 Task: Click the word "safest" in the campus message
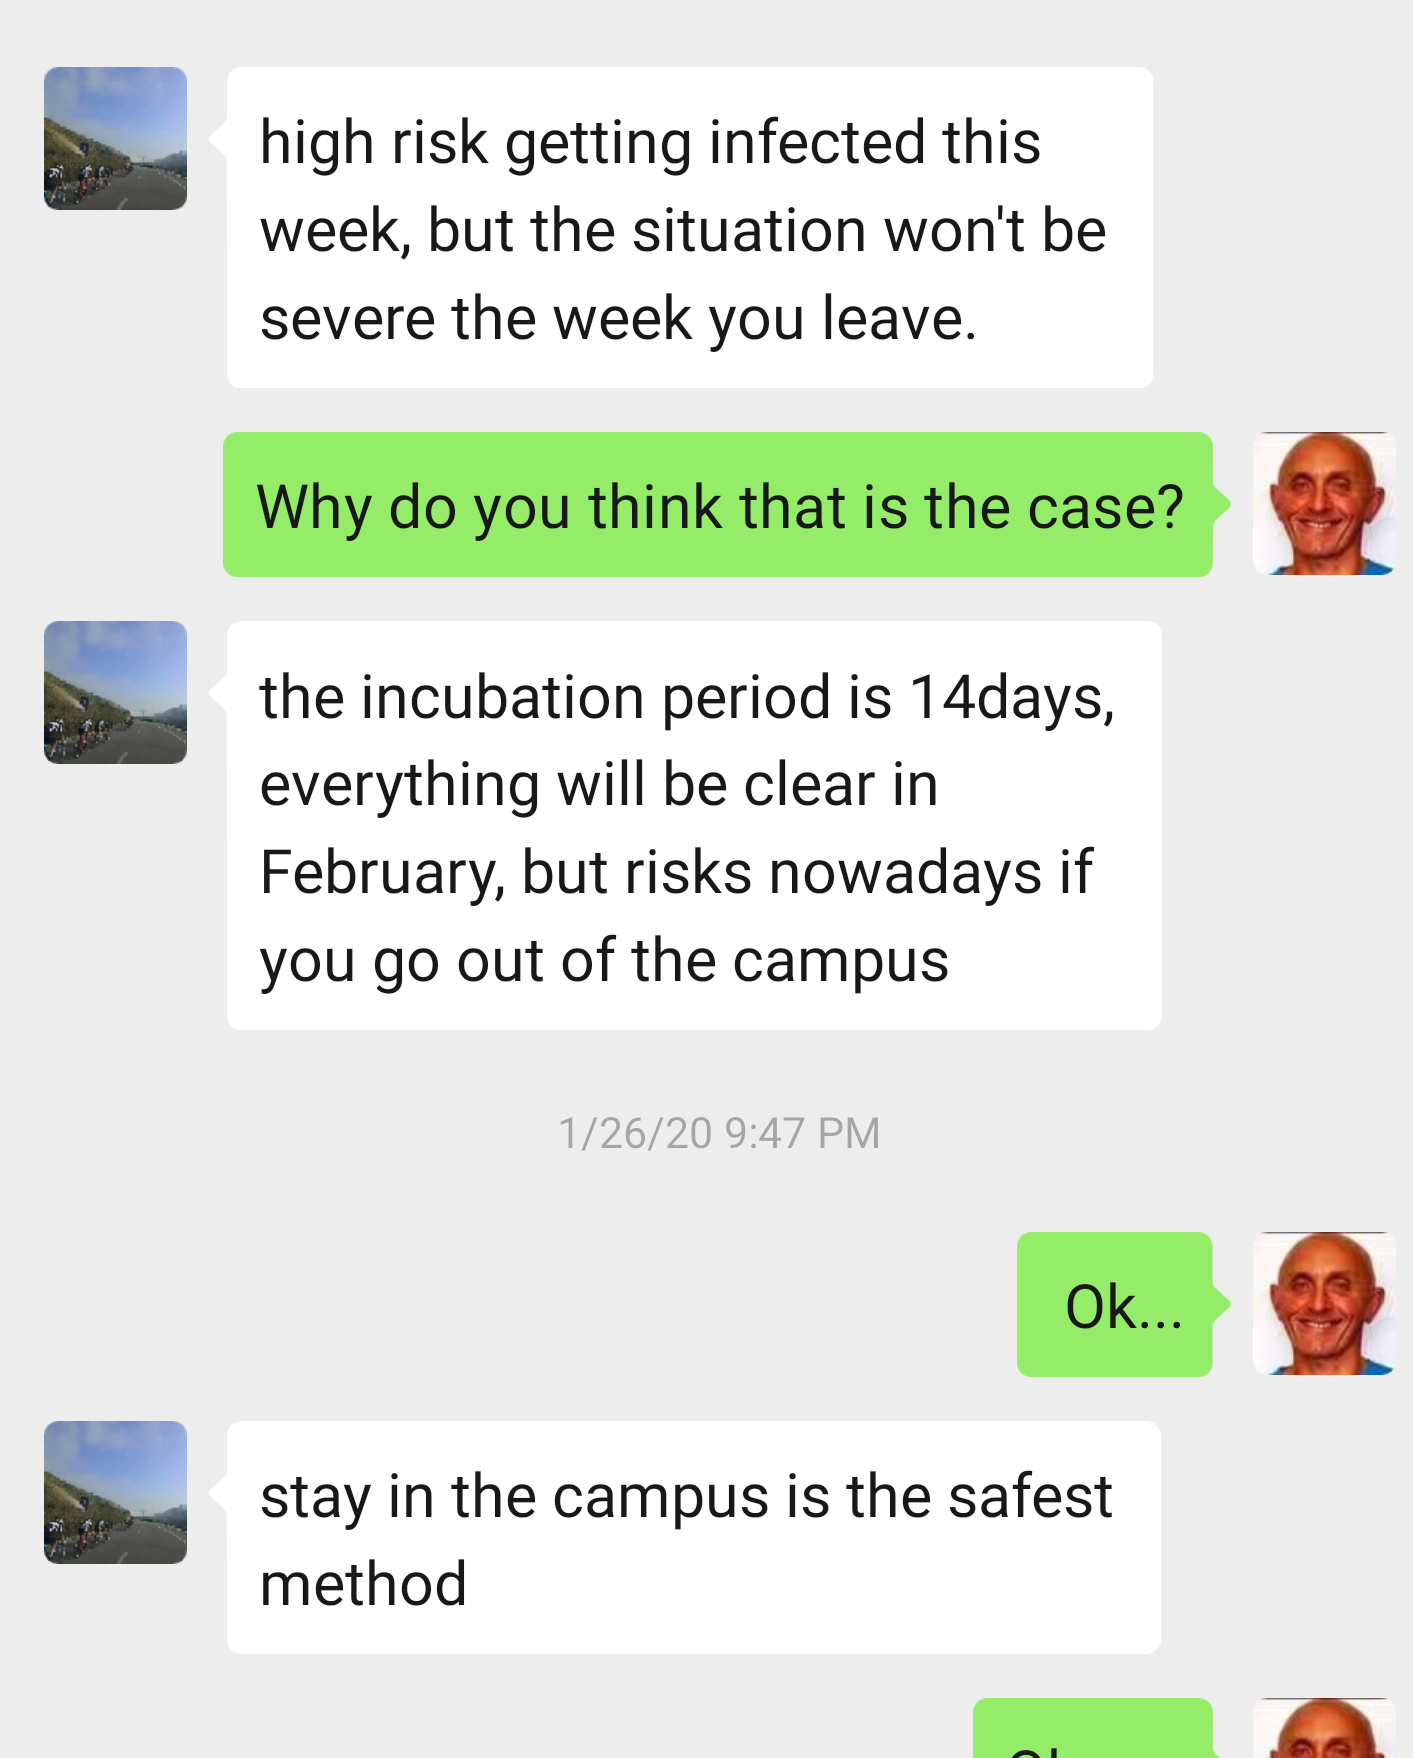pos(1030,1497)
